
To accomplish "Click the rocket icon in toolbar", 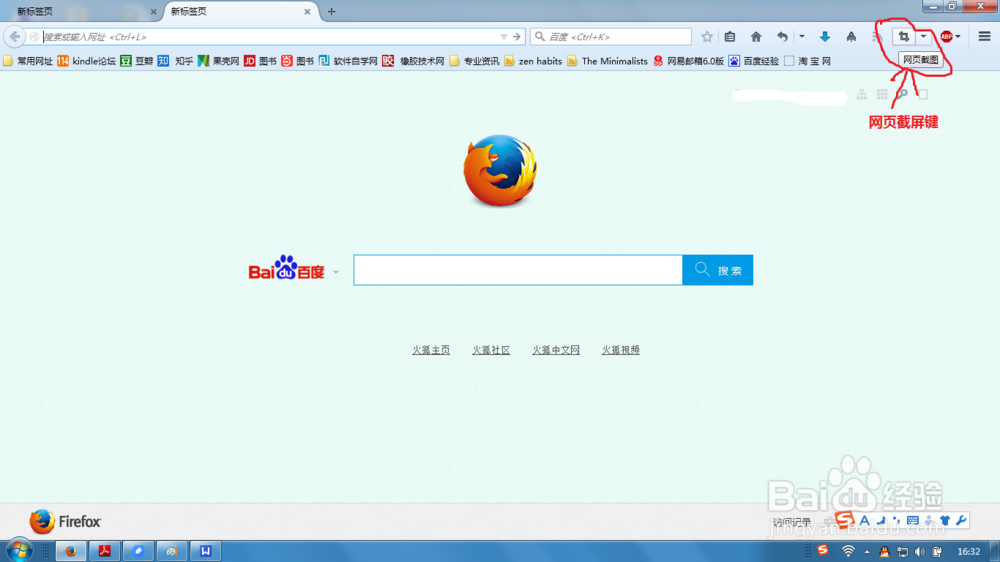I will [851, 37].
